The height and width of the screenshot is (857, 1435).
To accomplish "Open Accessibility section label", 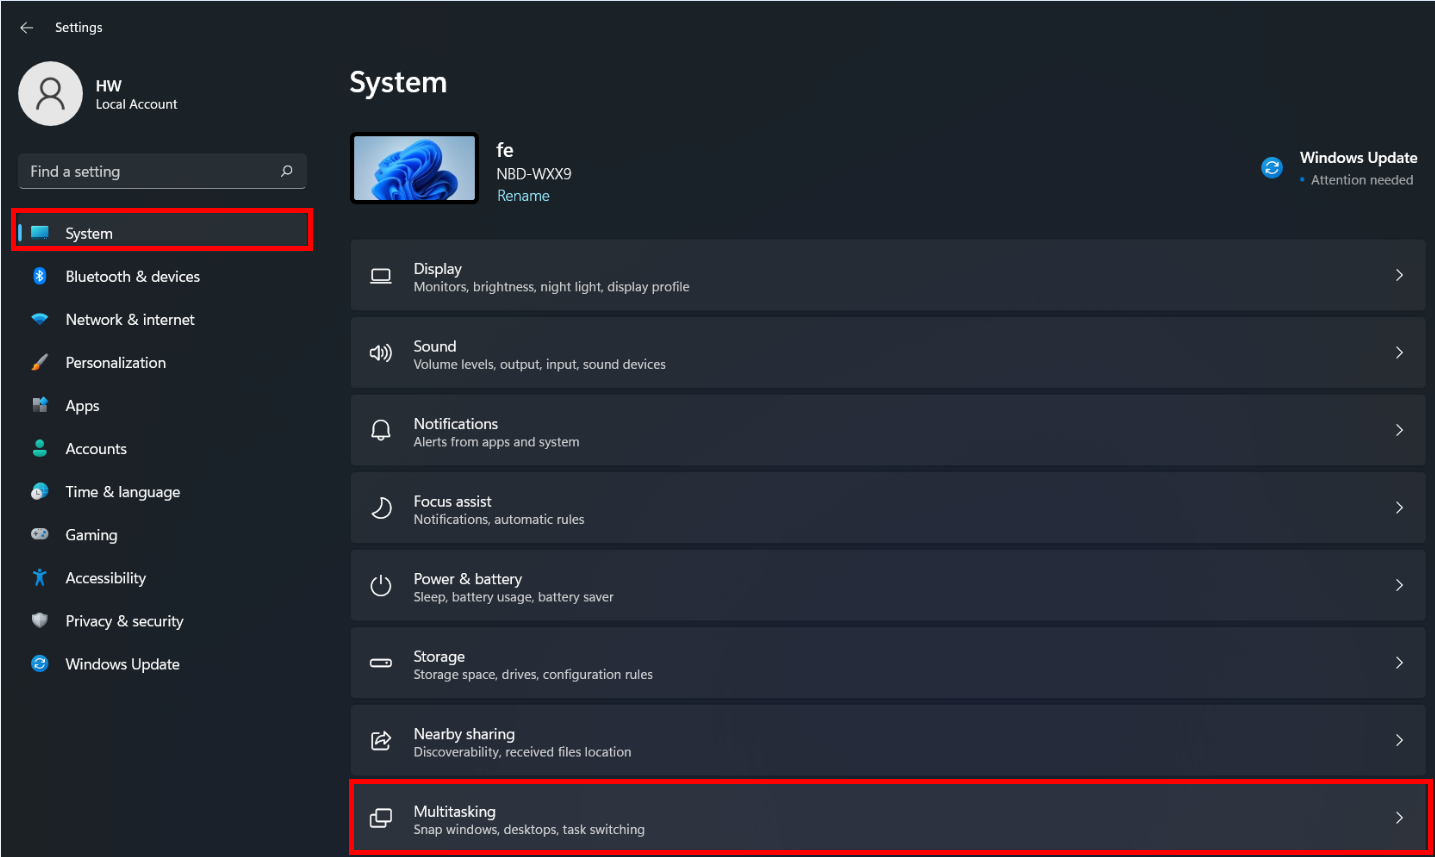I will point(106,578).
